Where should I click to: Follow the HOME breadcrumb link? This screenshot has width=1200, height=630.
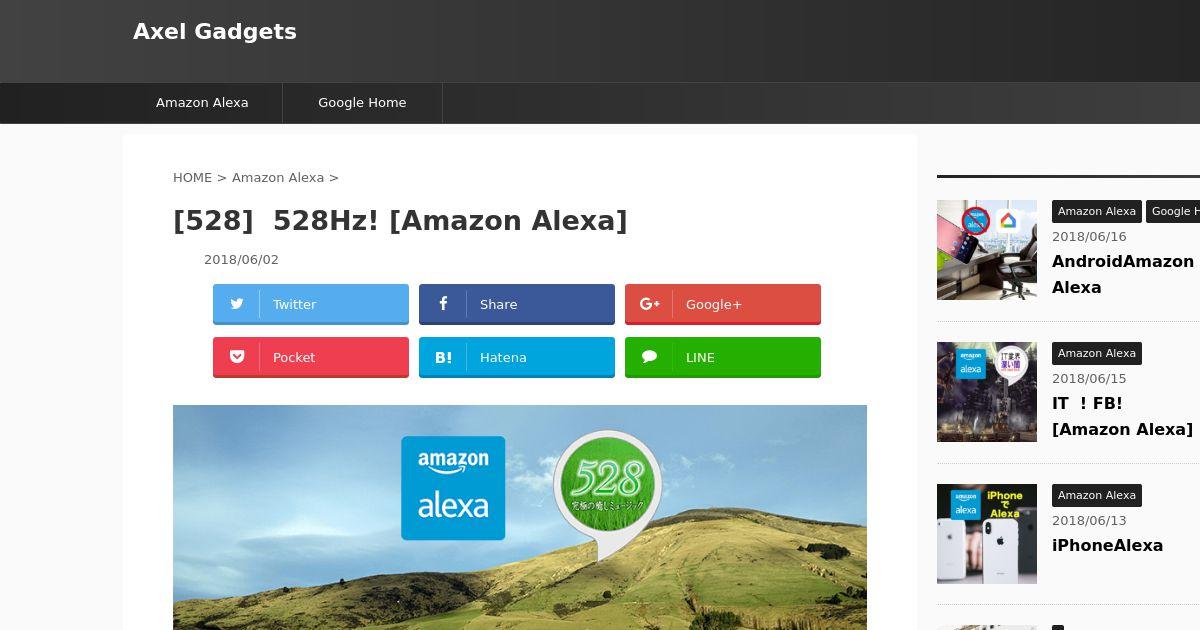192,177
